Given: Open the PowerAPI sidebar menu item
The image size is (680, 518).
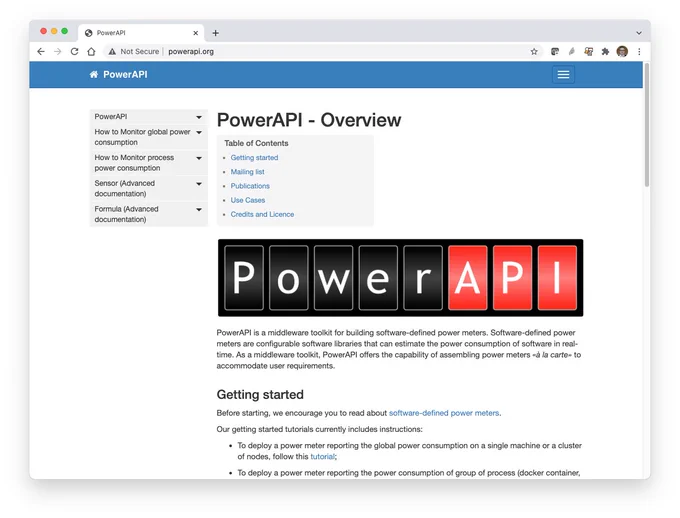Looking at the screenshot, I should (149, 117).
